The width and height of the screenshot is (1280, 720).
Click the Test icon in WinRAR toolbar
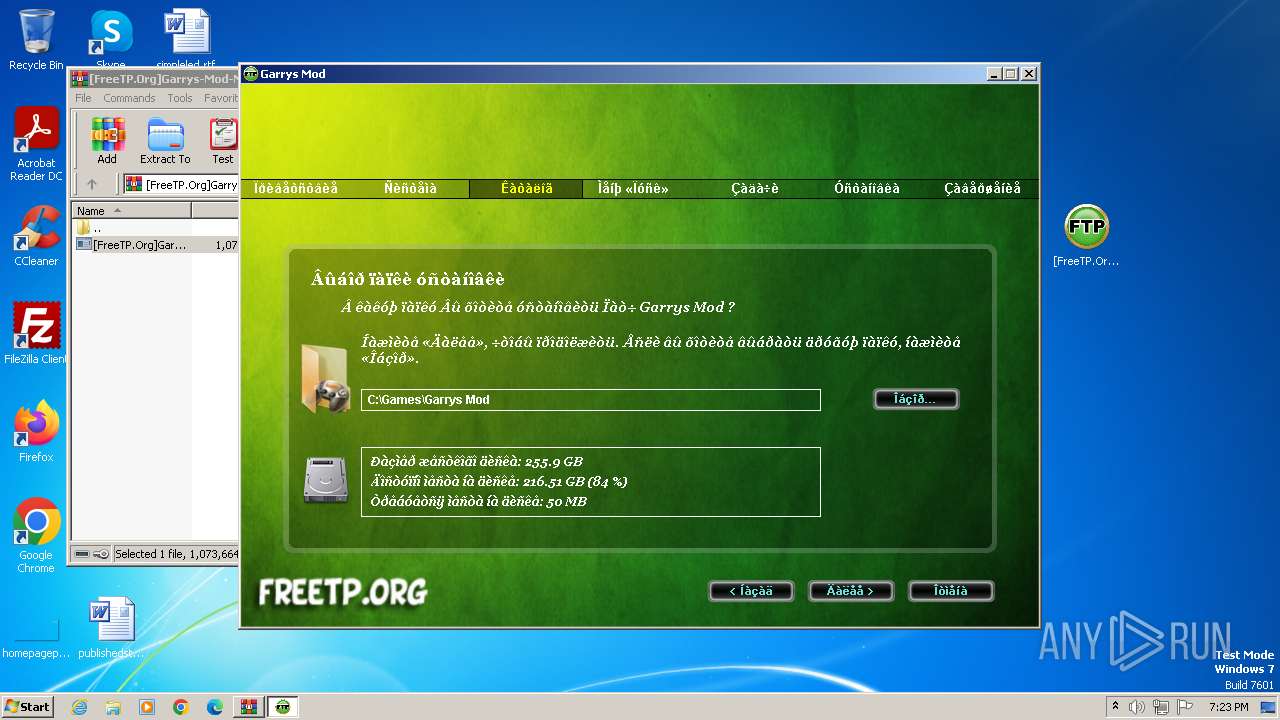223,141
